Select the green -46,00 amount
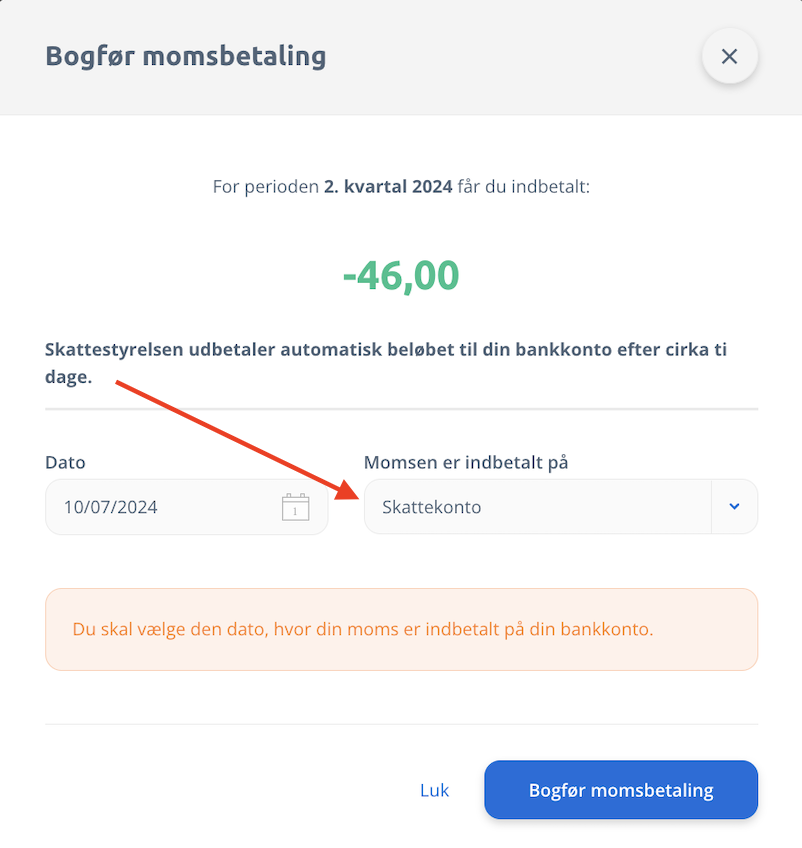 pyautogui.click(x=401, y=275)
